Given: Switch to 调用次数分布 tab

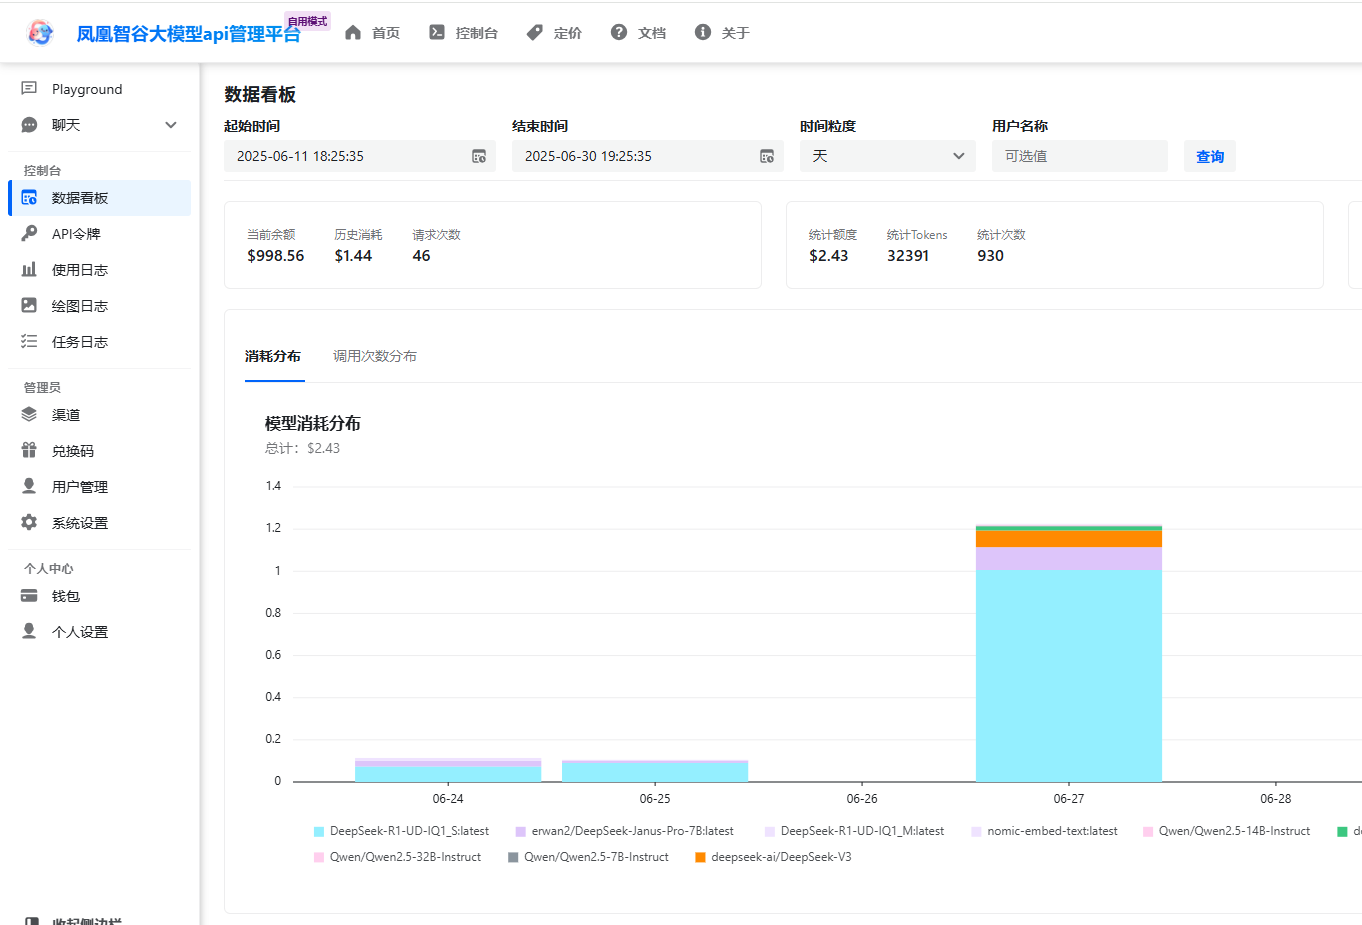Looking at the screenshot, I should [374, 356].
